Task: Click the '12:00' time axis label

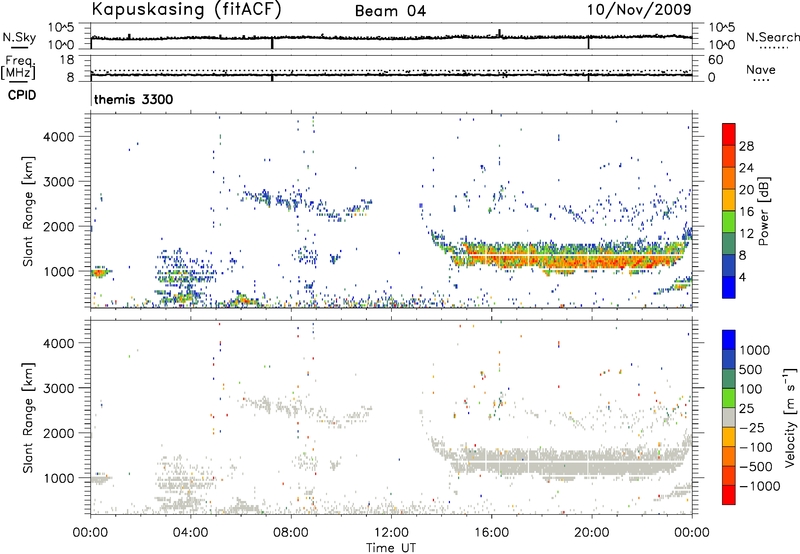Action: (391, 533)
